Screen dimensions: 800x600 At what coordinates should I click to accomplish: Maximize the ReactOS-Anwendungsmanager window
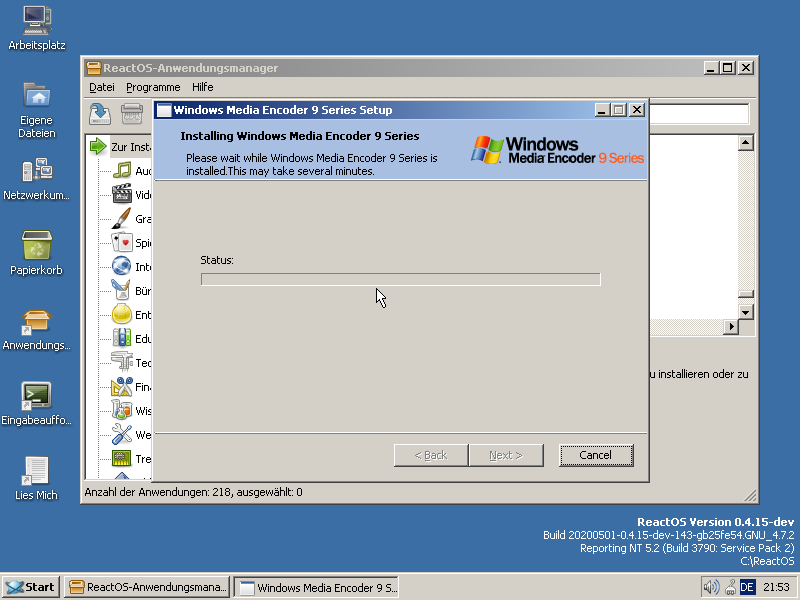click(x=728, y=67)
